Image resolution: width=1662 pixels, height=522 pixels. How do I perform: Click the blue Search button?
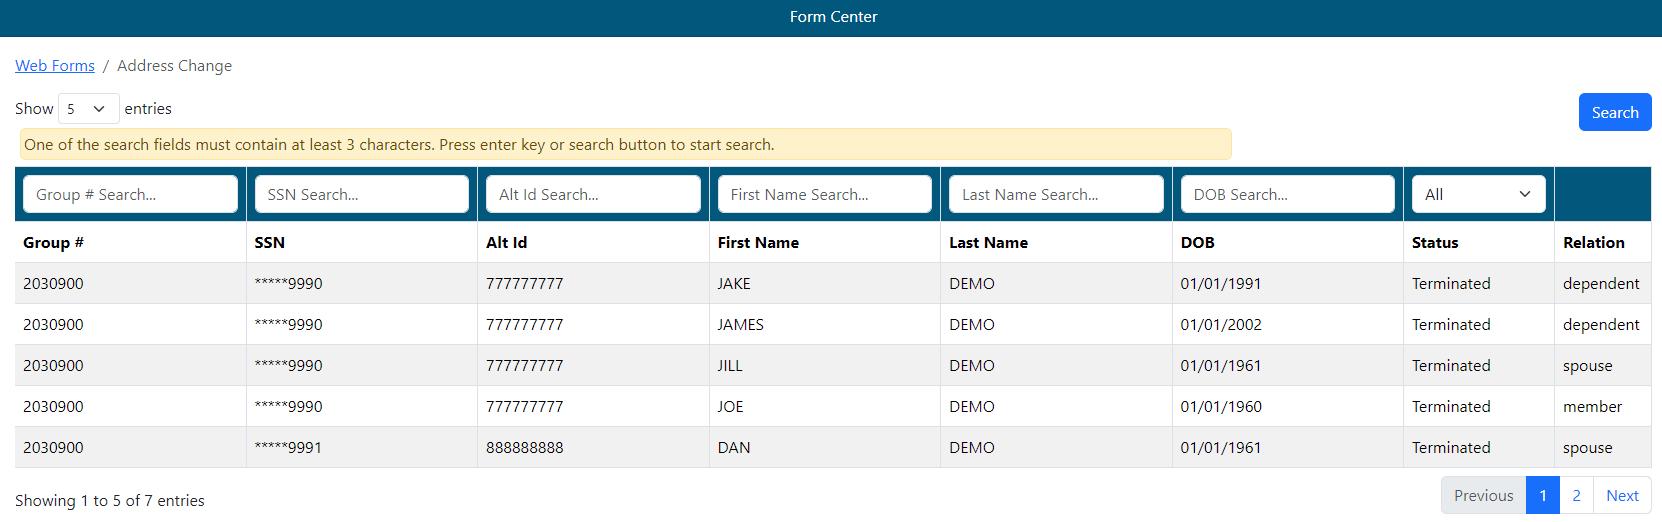pos(1615,112)
